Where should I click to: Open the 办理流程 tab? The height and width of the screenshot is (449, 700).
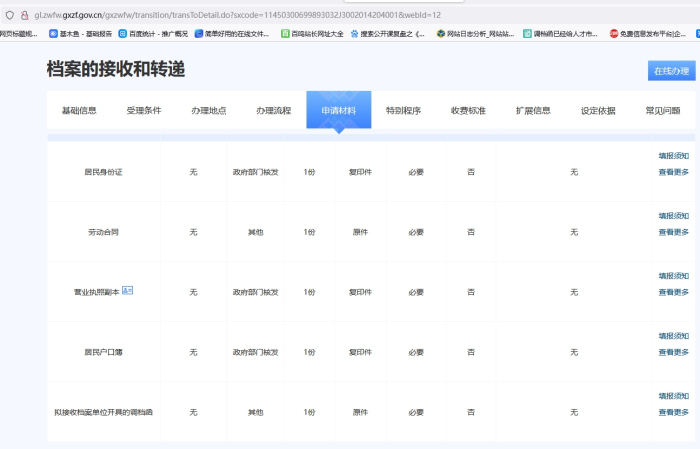tap(273, 110)
